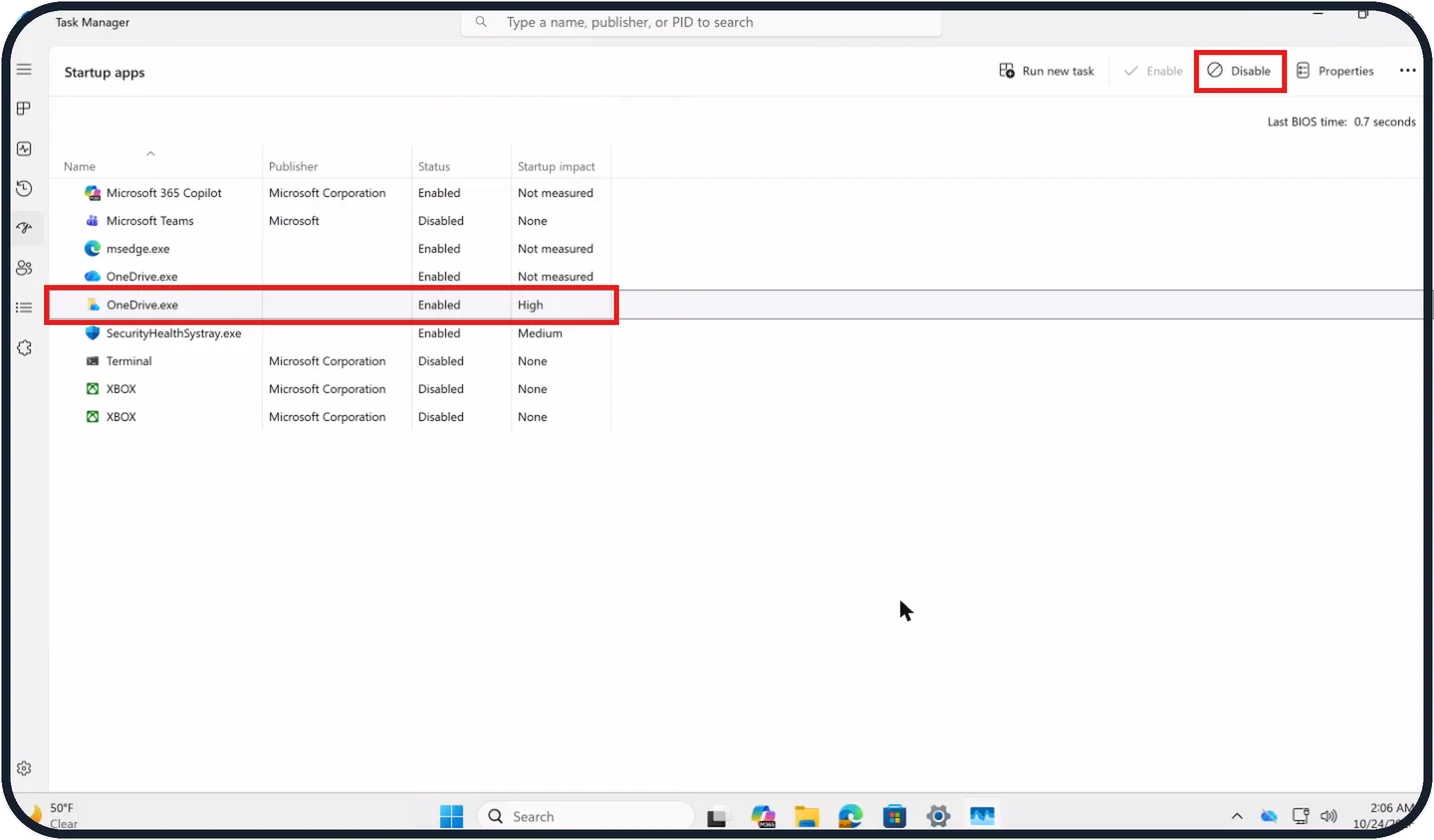Click Microsoft publisher cell of Teams row
Image resolution: width=1434 pixels, height=840 pixels.
[x=294, y=221]
